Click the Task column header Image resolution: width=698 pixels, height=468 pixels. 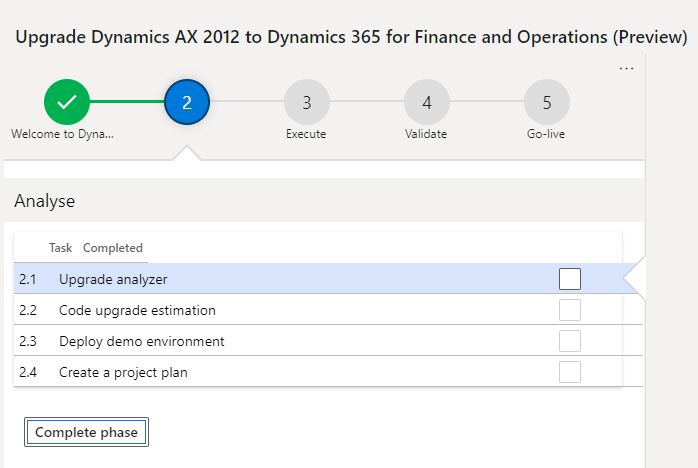60,248
